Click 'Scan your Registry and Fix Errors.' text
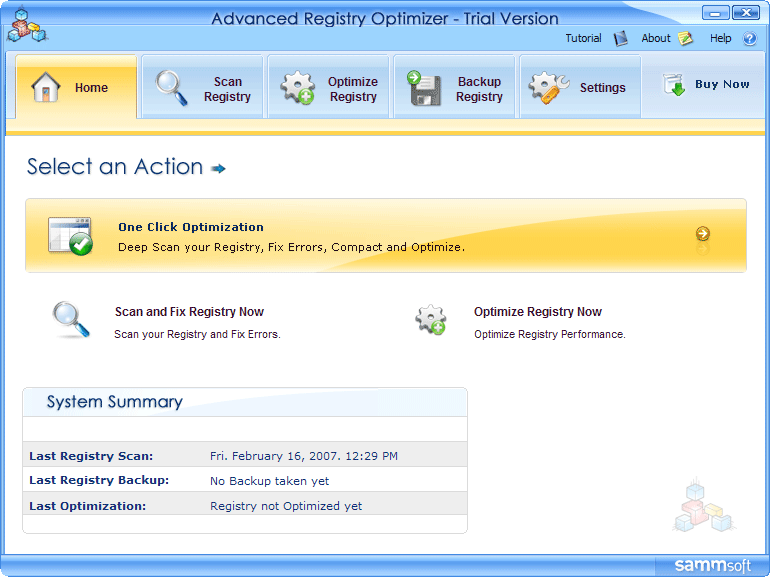 pos(197,334)
